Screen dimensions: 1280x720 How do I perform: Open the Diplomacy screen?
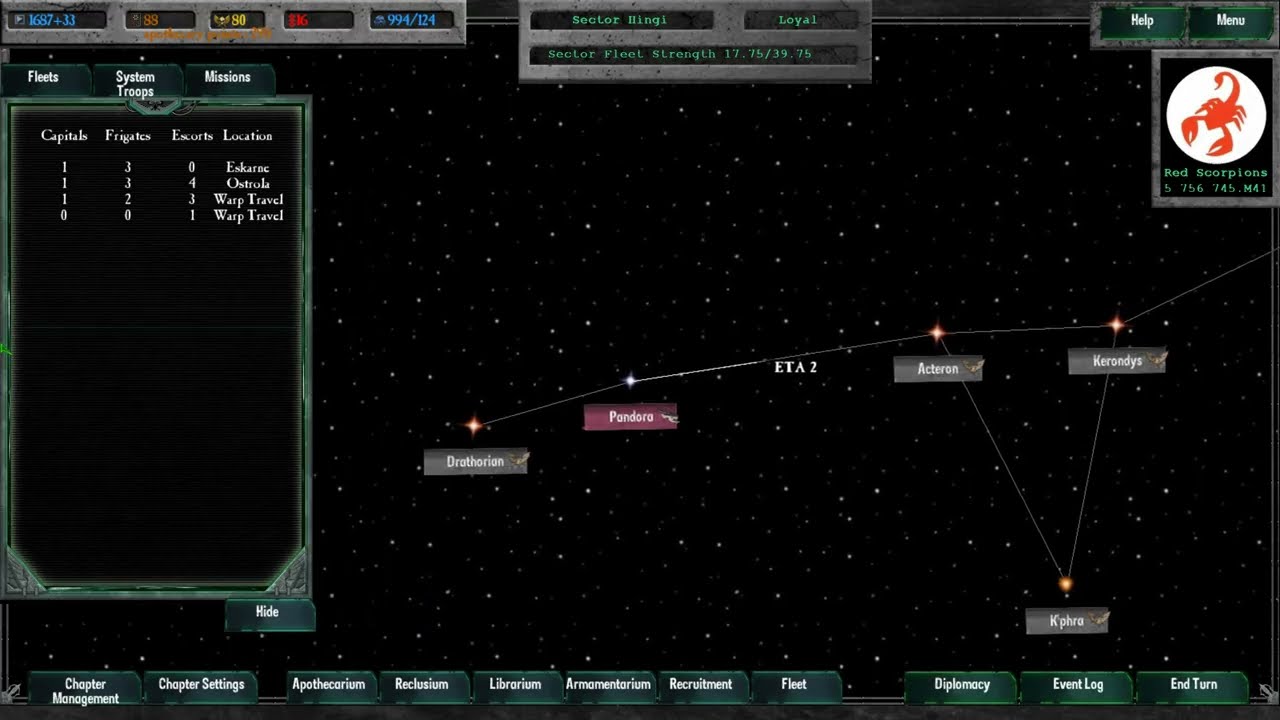(x=962, y=687)
